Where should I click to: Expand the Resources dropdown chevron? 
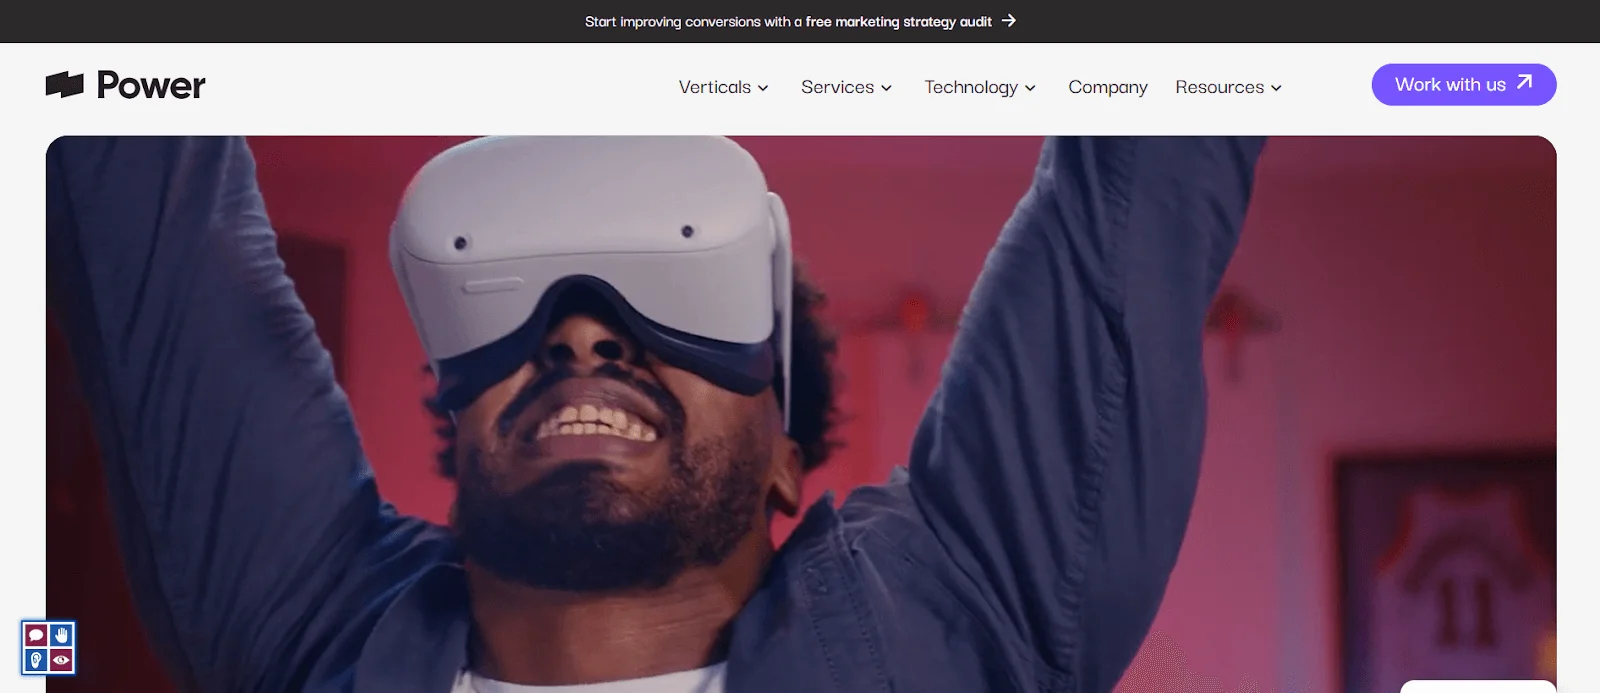click(1276, 88)
